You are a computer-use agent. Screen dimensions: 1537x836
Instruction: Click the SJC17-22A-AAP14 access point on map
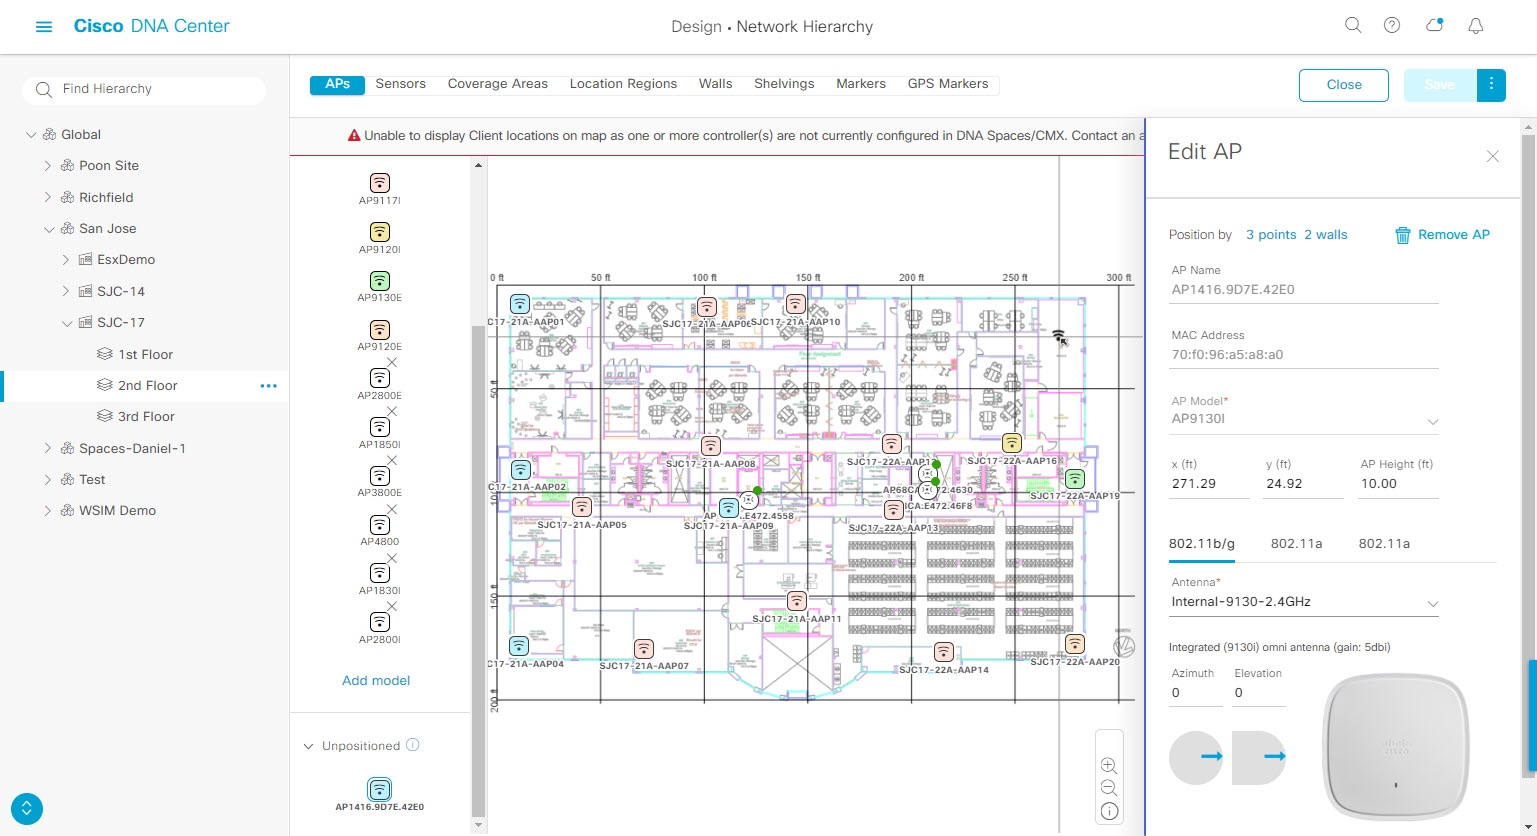pyautogui.click(x=943, y=652)
